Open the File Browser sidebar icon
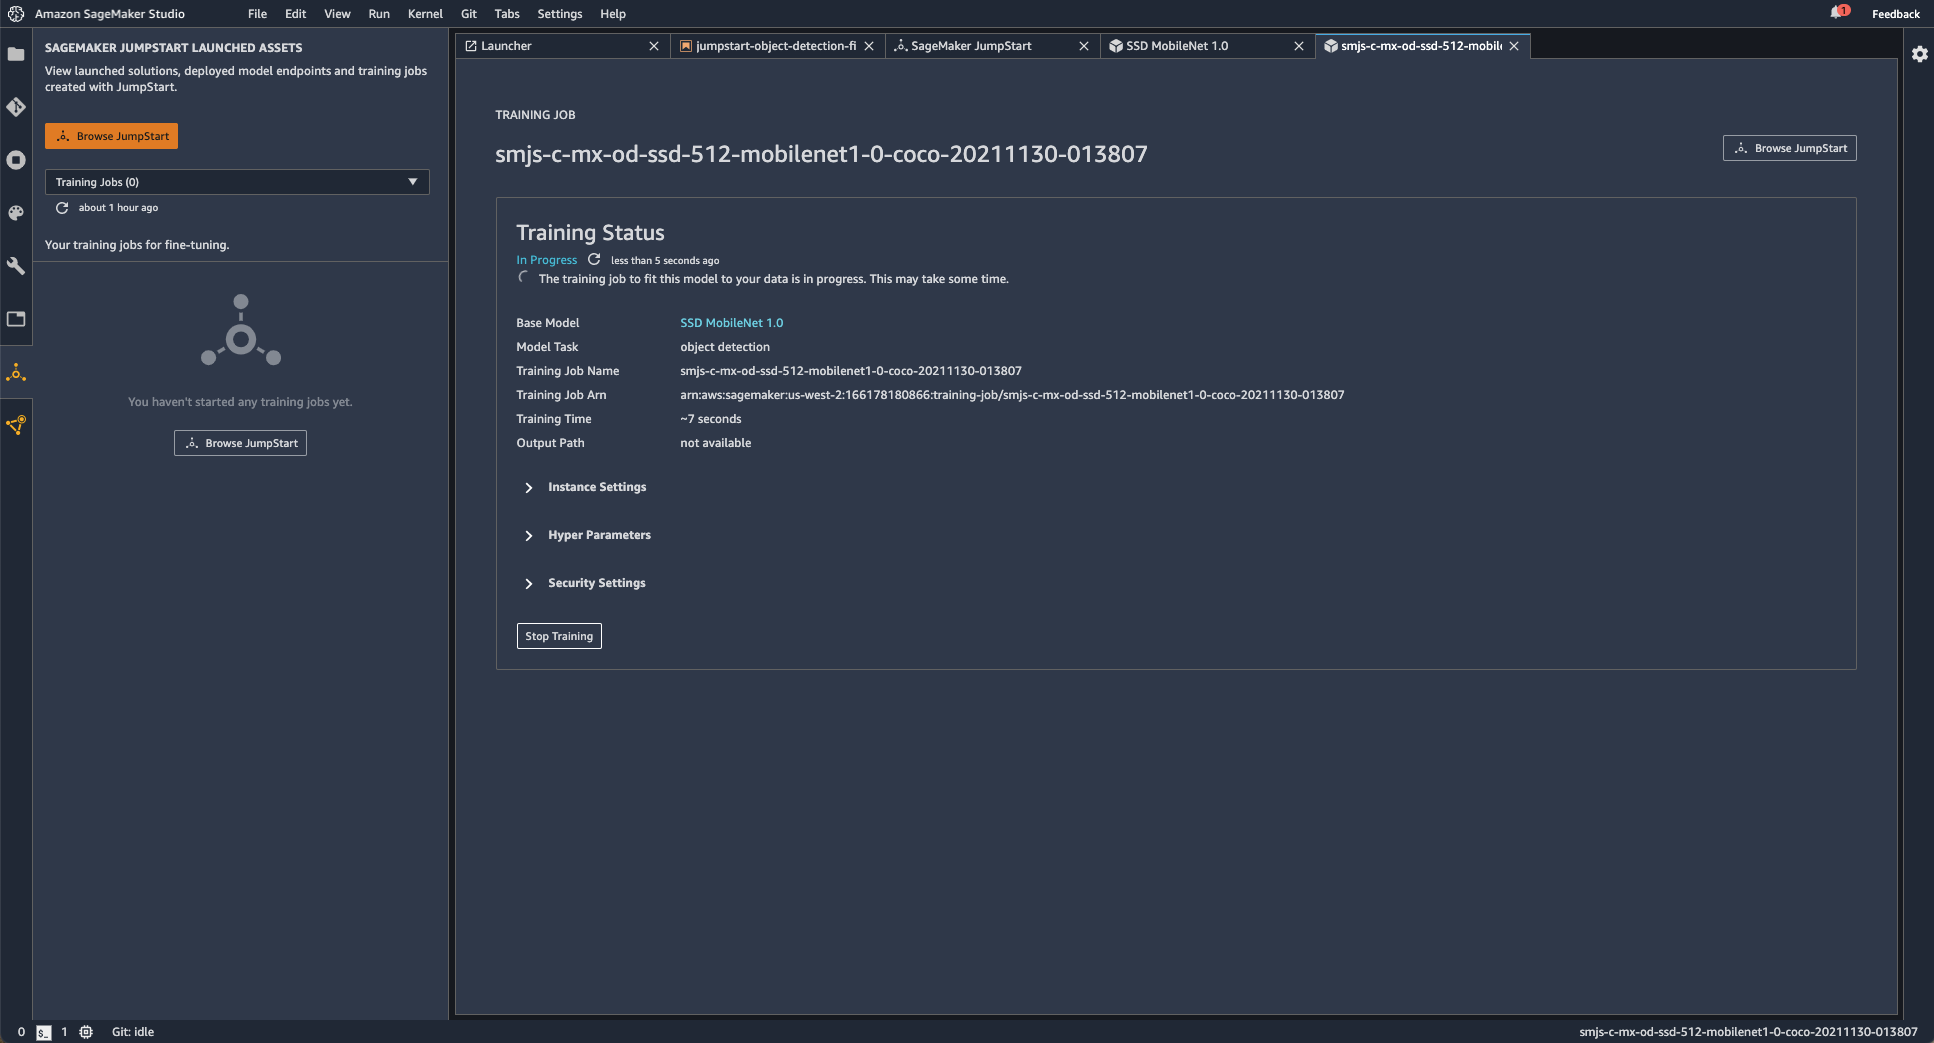The height and width of the screenshot is (1043, 1934). (16, 54)
